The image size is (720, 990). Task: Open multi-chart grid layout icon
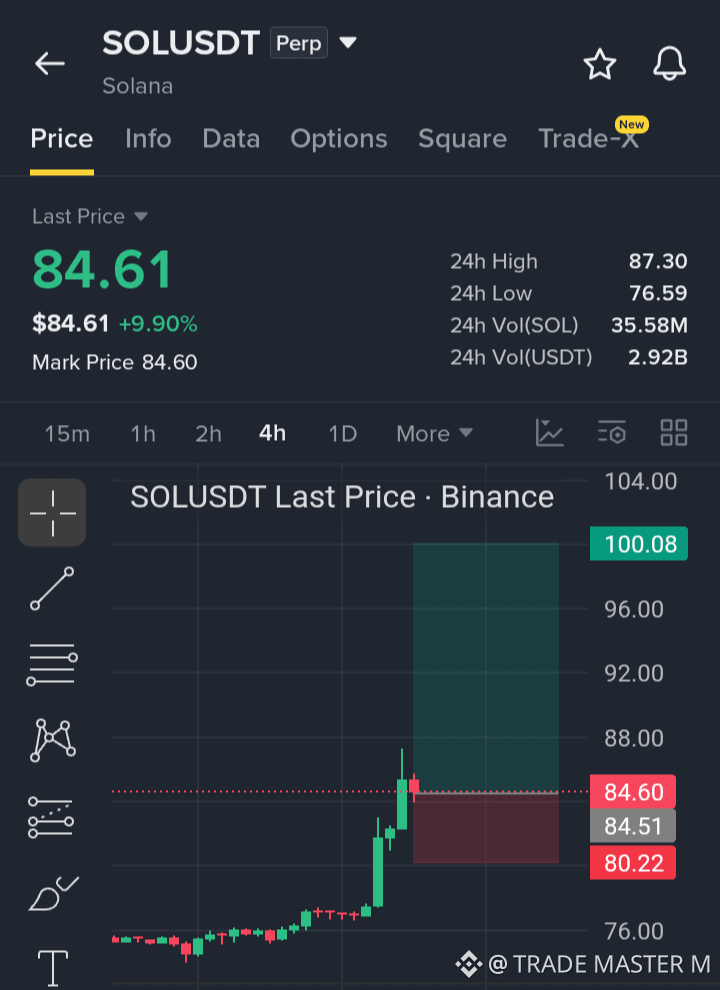pyautogui.click(x=674, y=433)
